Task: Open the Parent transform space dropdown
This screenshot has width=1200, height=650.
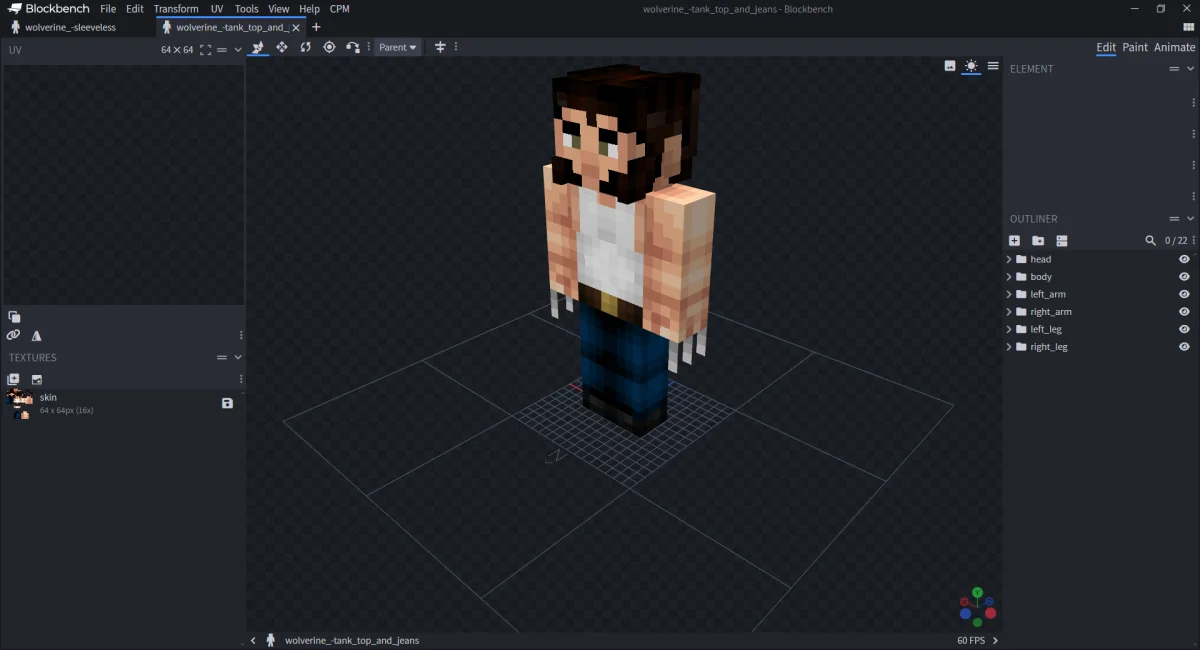Action: [x=397, y=47]
